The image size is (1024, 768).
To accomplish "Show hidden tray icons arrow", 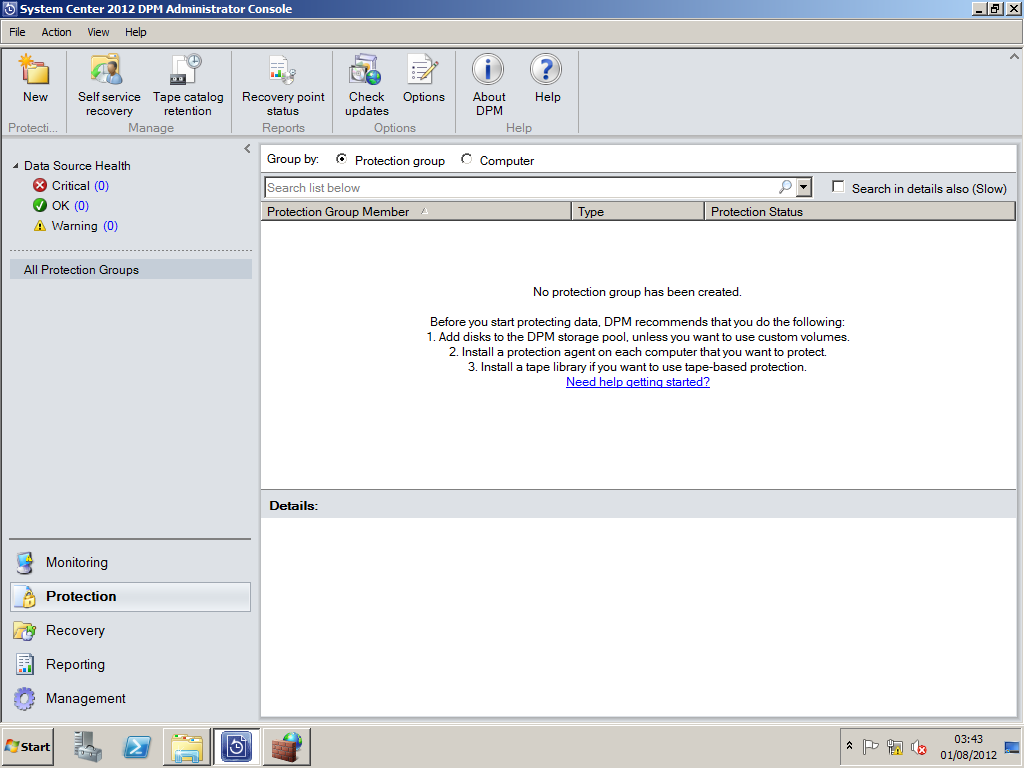I will [x=849, y=746].
